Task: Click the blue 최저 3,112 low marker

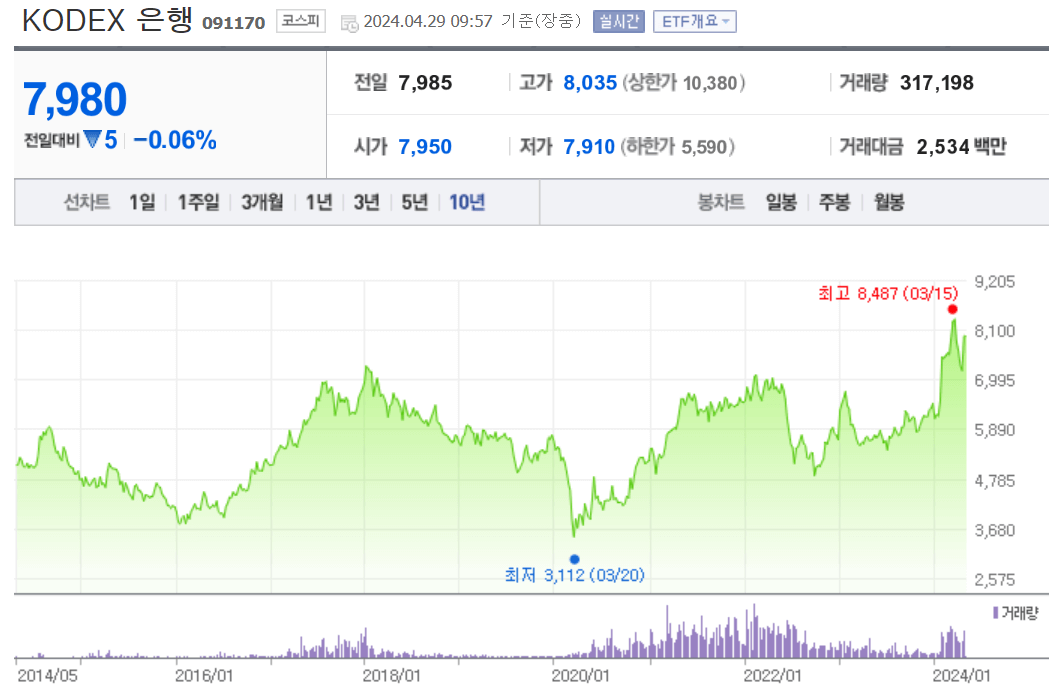Action: (x=575, y=559)
